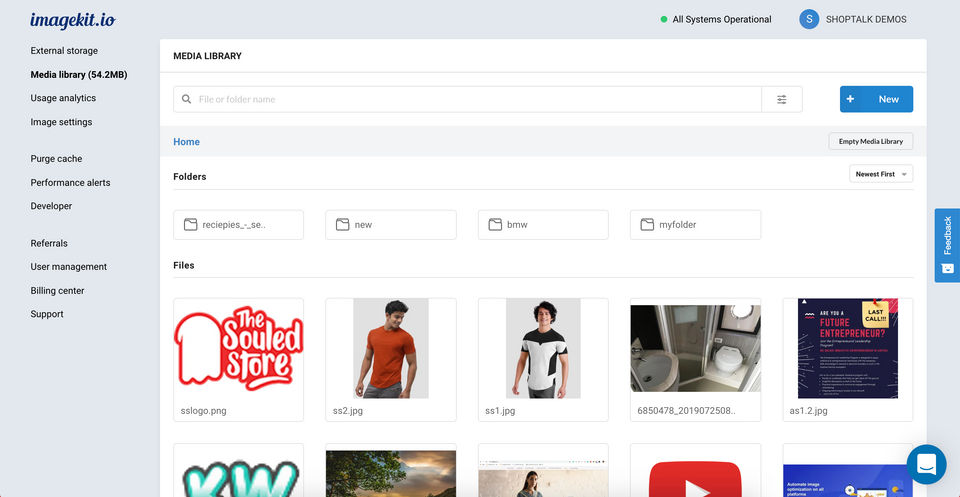
Task: Go to Purge cache
Action: [x=56, y=159]
